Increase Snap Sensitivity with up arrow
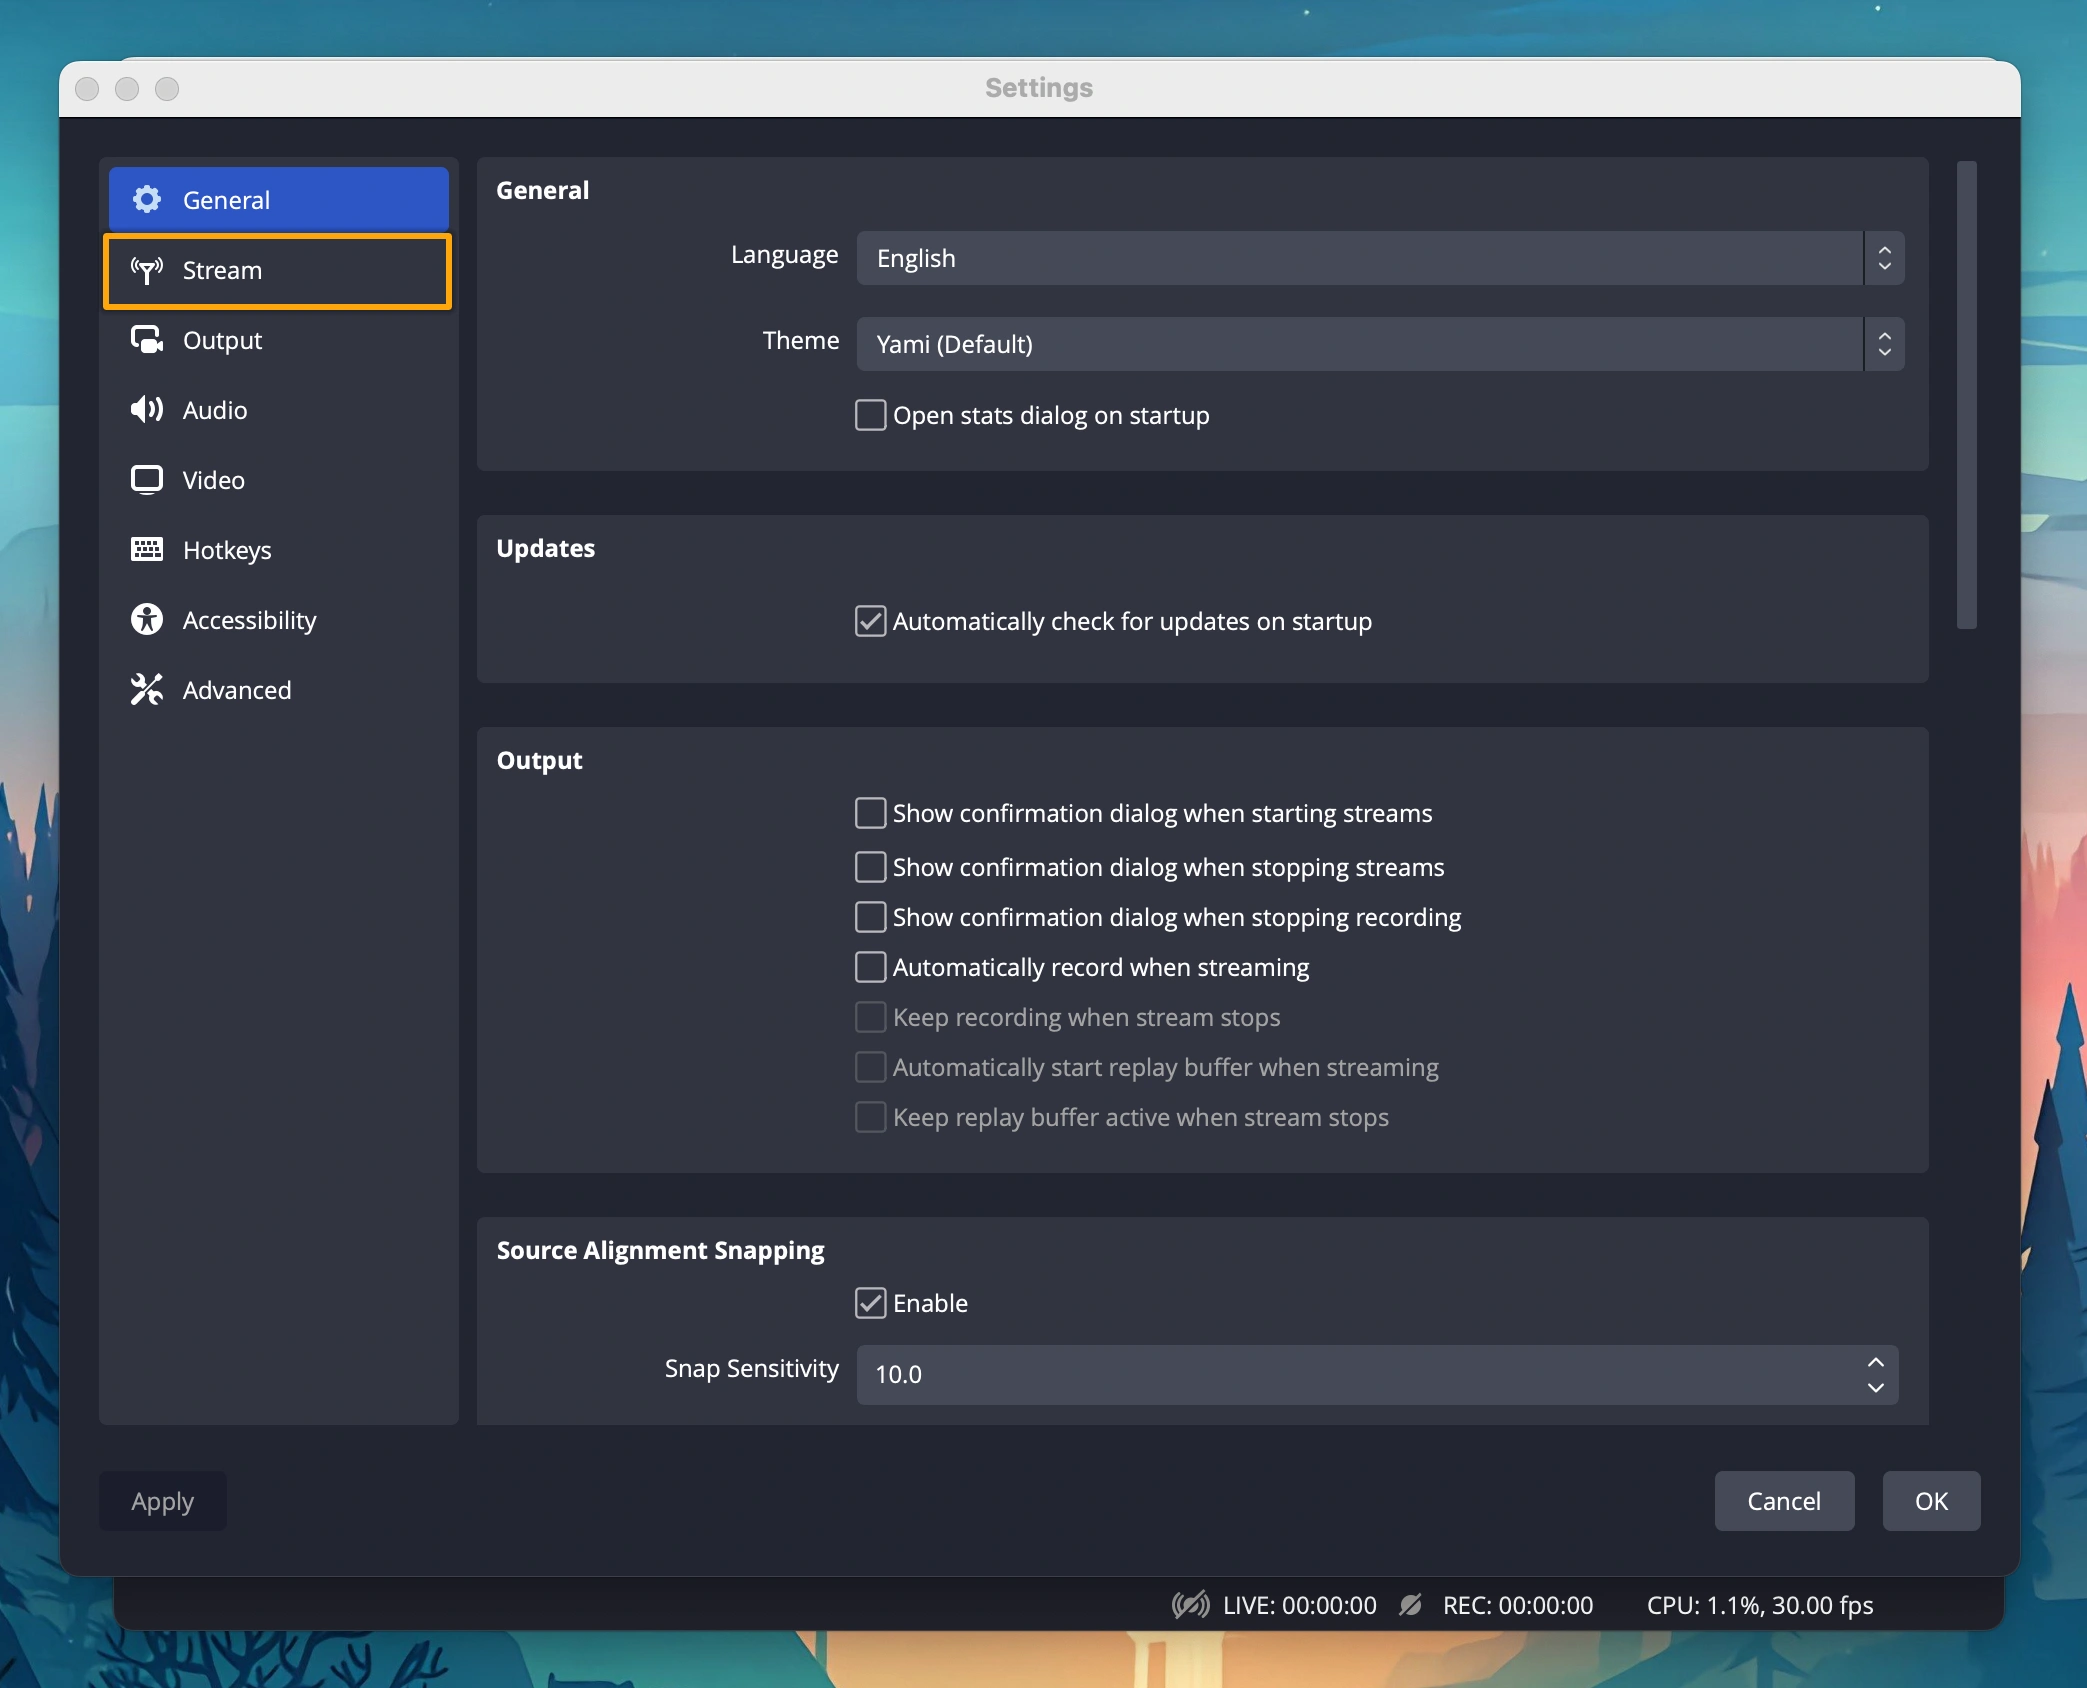Screen dimensions: 2087x1688 [x=1875, y=1362]
